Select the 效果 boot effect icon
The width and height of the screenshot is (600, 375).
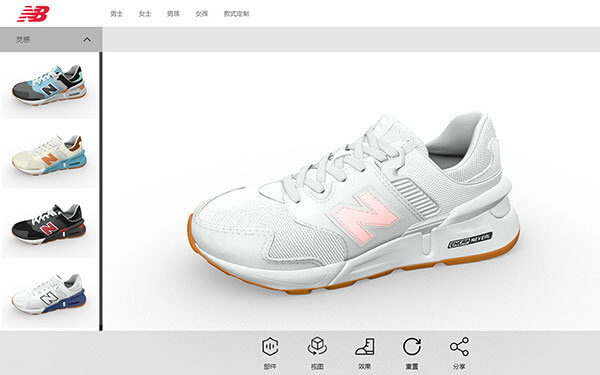click(365, 346)
